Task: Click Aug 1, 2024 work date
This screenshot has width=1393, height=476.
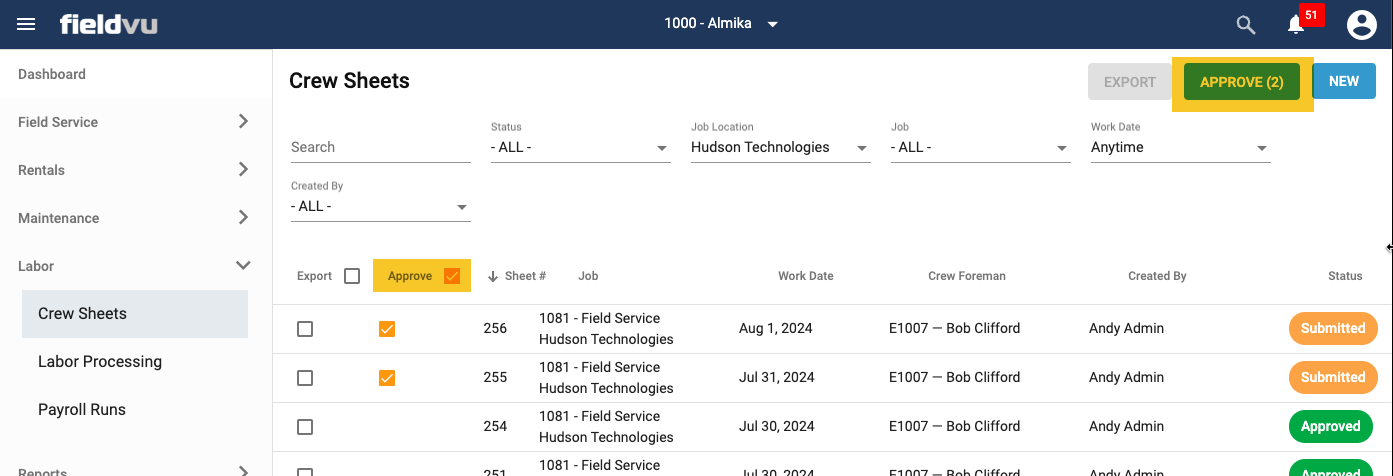Action: (x=776, y=328)
